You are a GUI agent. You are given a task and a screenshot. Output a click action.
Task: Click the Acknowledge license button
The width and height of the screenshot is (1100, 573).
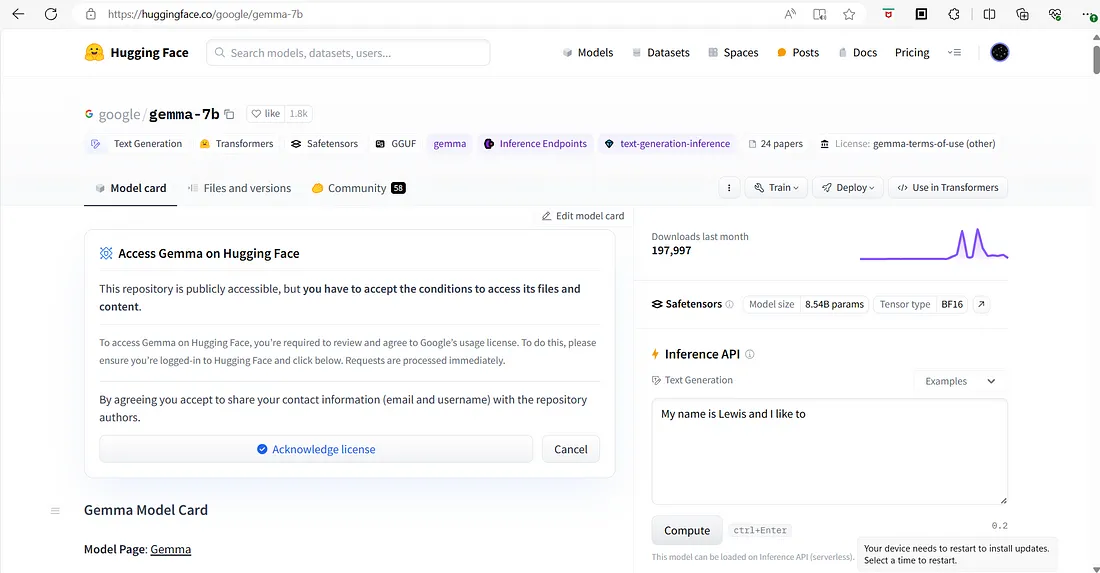pos(316,450)
